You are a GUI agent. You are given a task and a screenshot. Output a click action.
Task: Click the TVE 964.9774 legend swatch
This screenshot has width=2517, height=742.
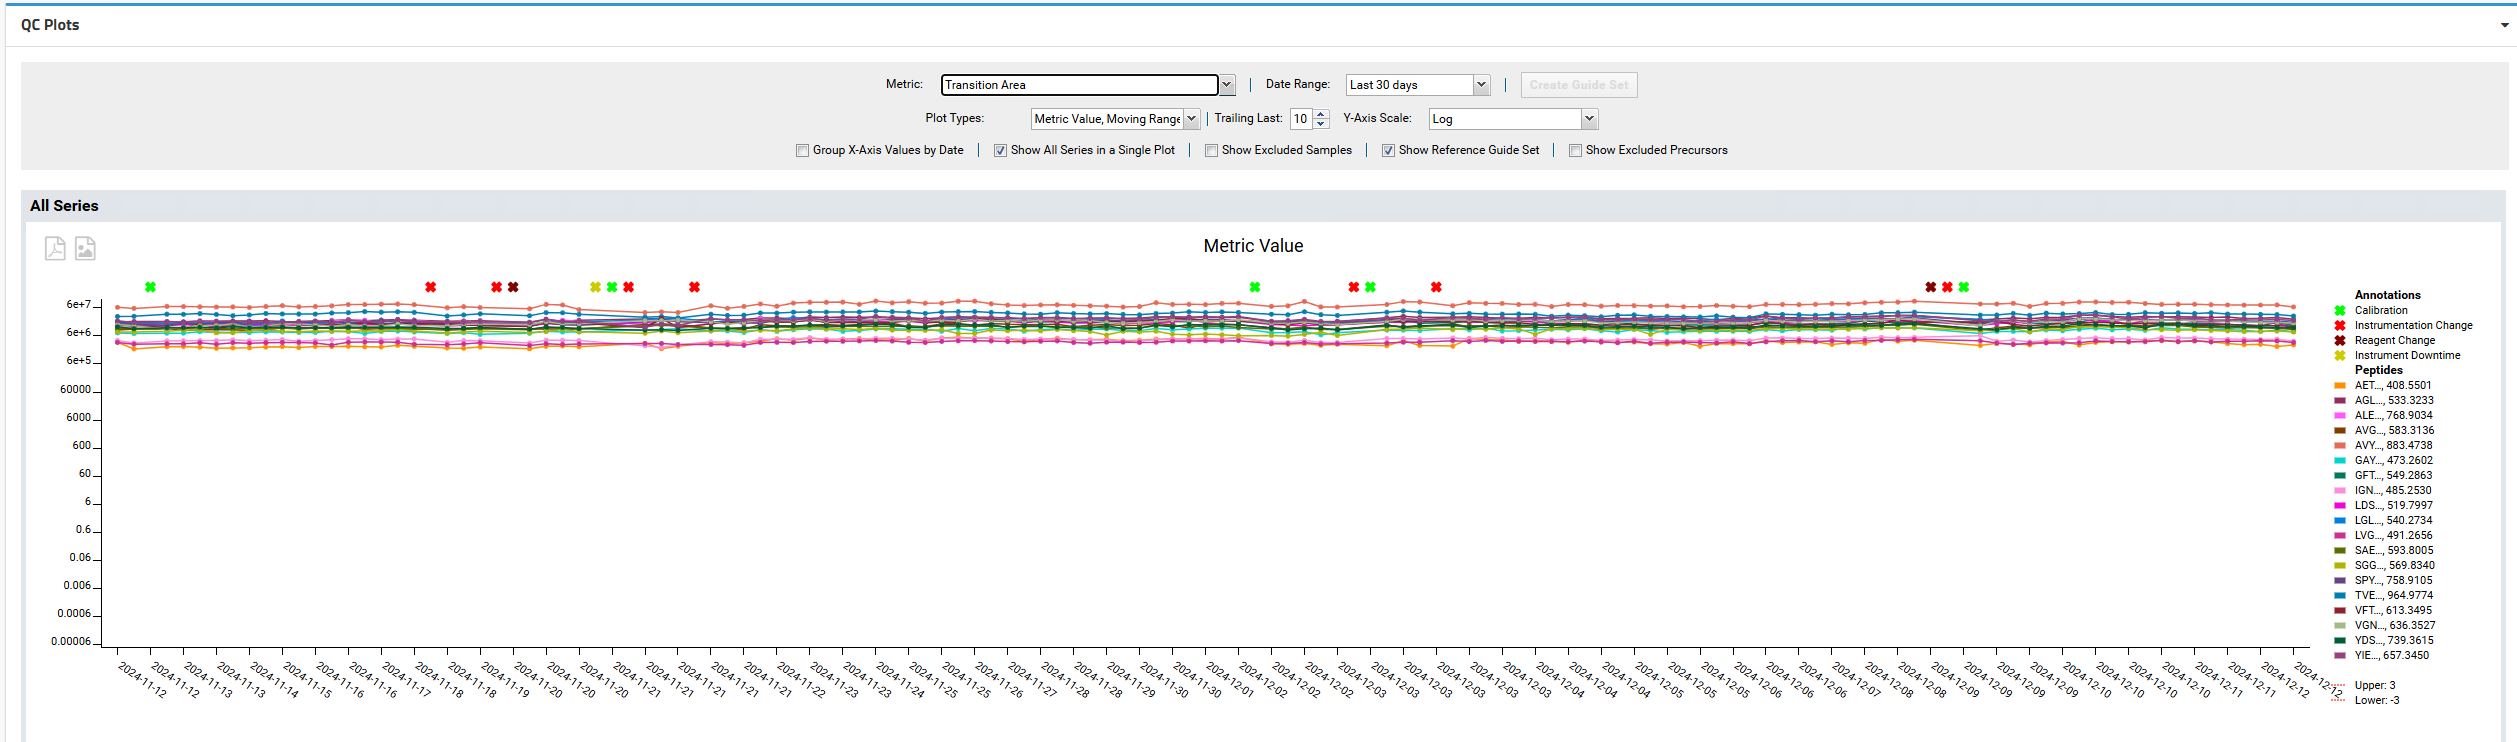click(x=2340, y=595)
